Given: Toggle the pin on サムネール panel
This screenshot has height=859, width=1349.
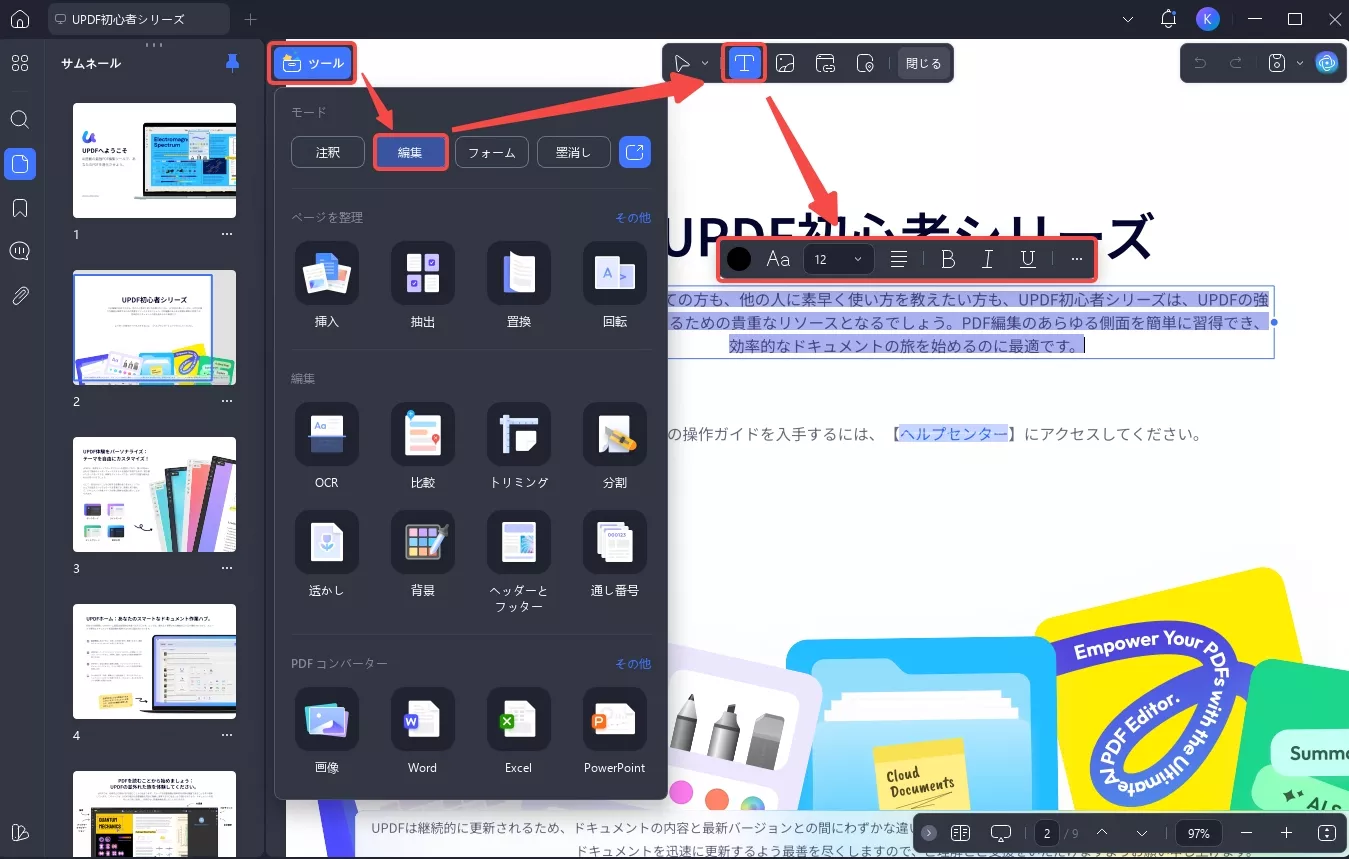Looking at the screenshot, I should pyautogui.click(x=233, y=63).
